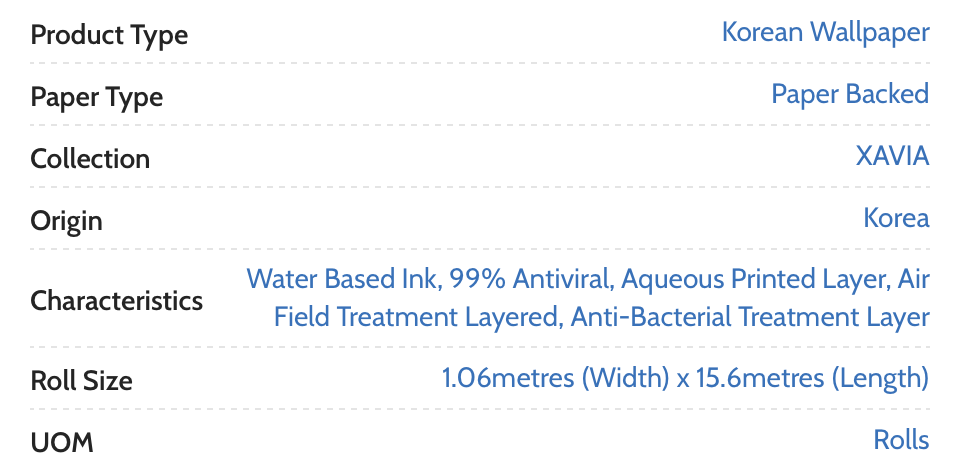
Task: Click the Product Type label
Action: (x=109, y=35)
